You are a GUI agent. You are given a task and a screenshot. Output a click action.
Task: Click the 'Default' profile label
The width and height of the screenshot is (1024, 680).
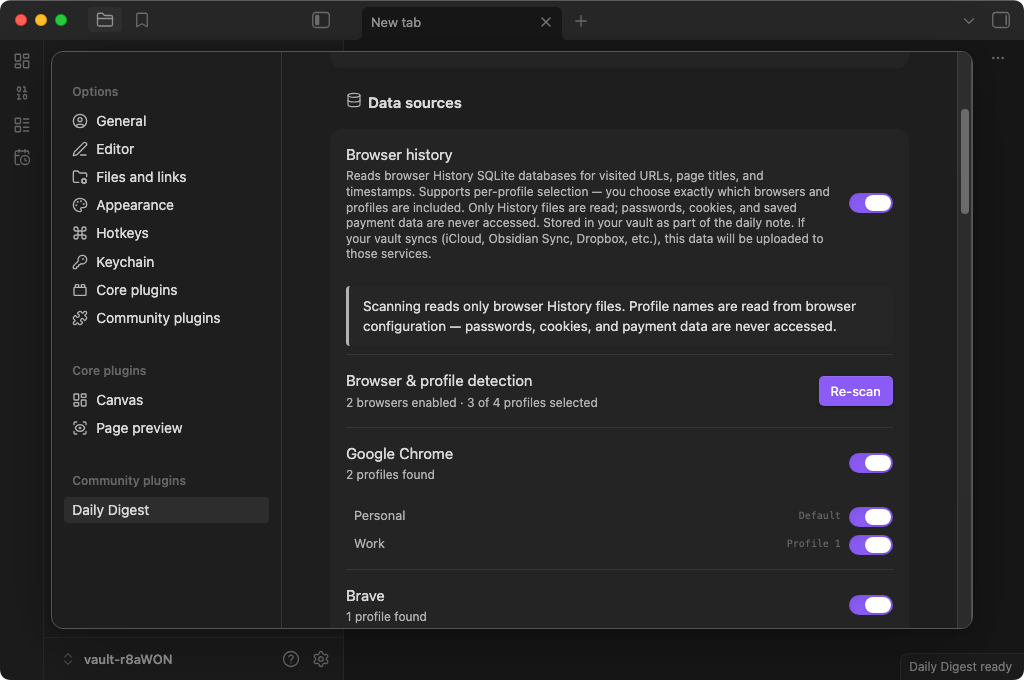[x=819, y=515]
